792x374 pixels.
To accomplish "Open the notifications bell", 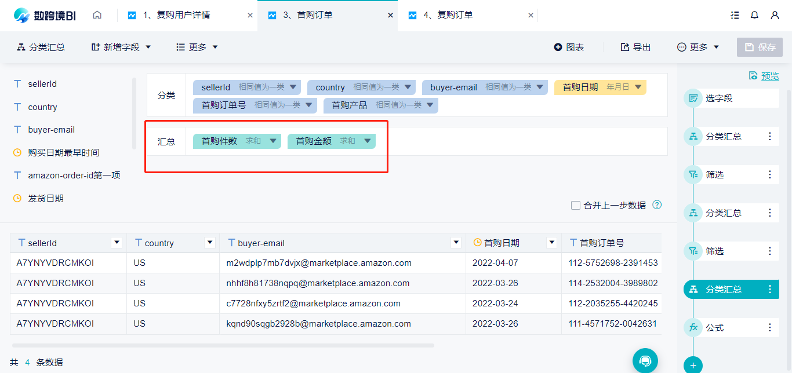I will click(755, 16).
